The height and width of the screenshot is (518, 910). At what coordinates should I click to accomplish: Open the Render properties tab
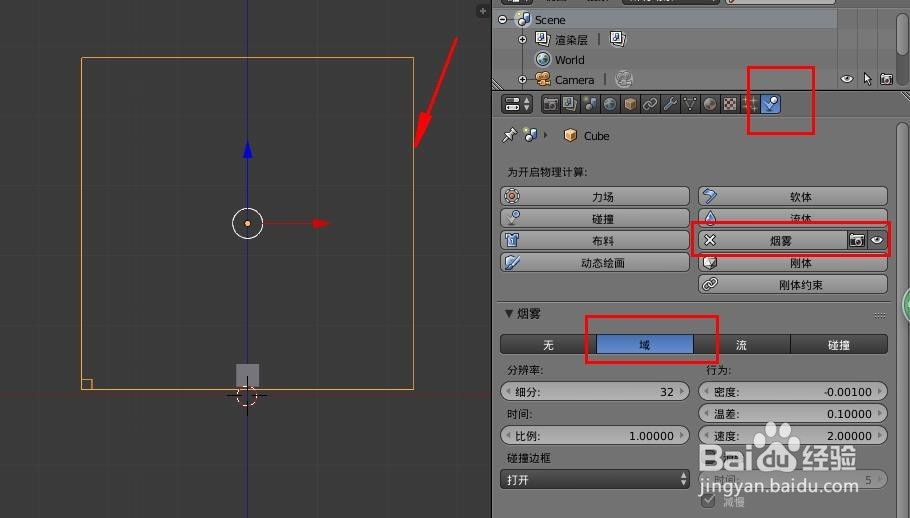click(550, 104)
